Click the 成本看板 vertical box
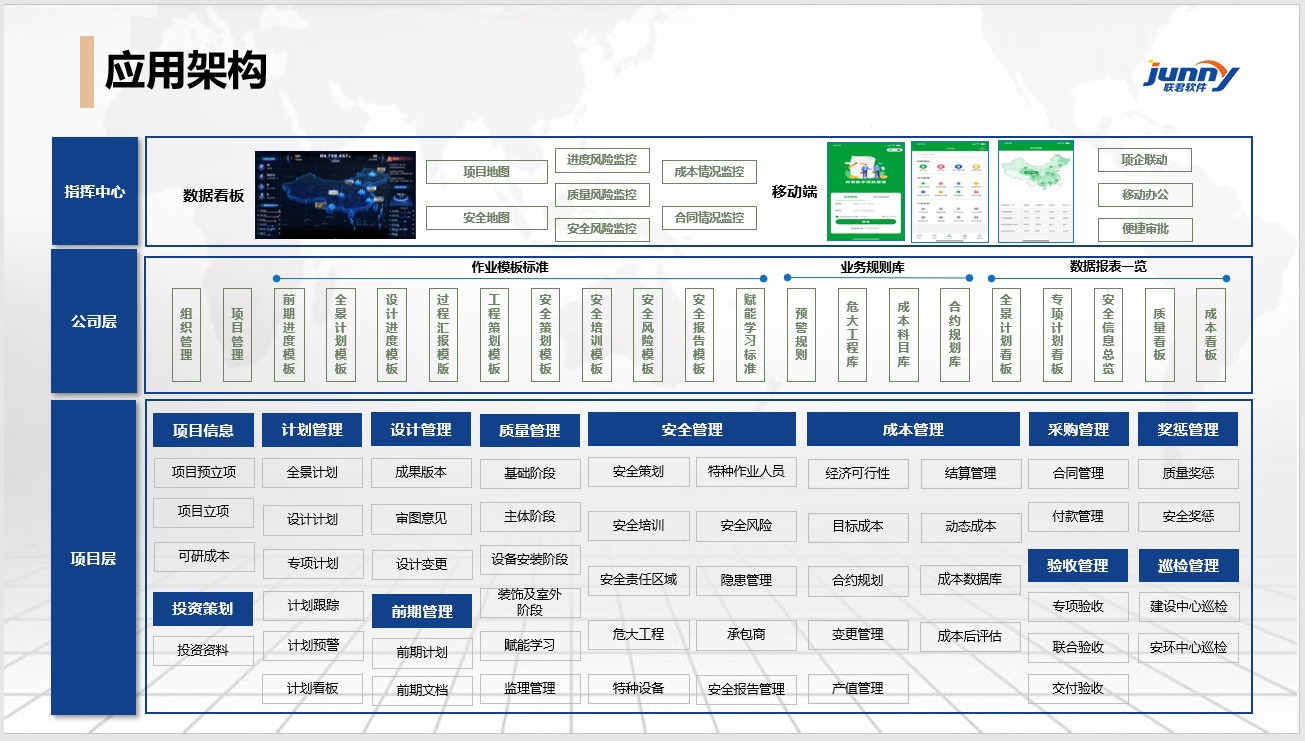Image resolution: width=1305 pixels, height=741 pixels. click(x=1210, y=335)
